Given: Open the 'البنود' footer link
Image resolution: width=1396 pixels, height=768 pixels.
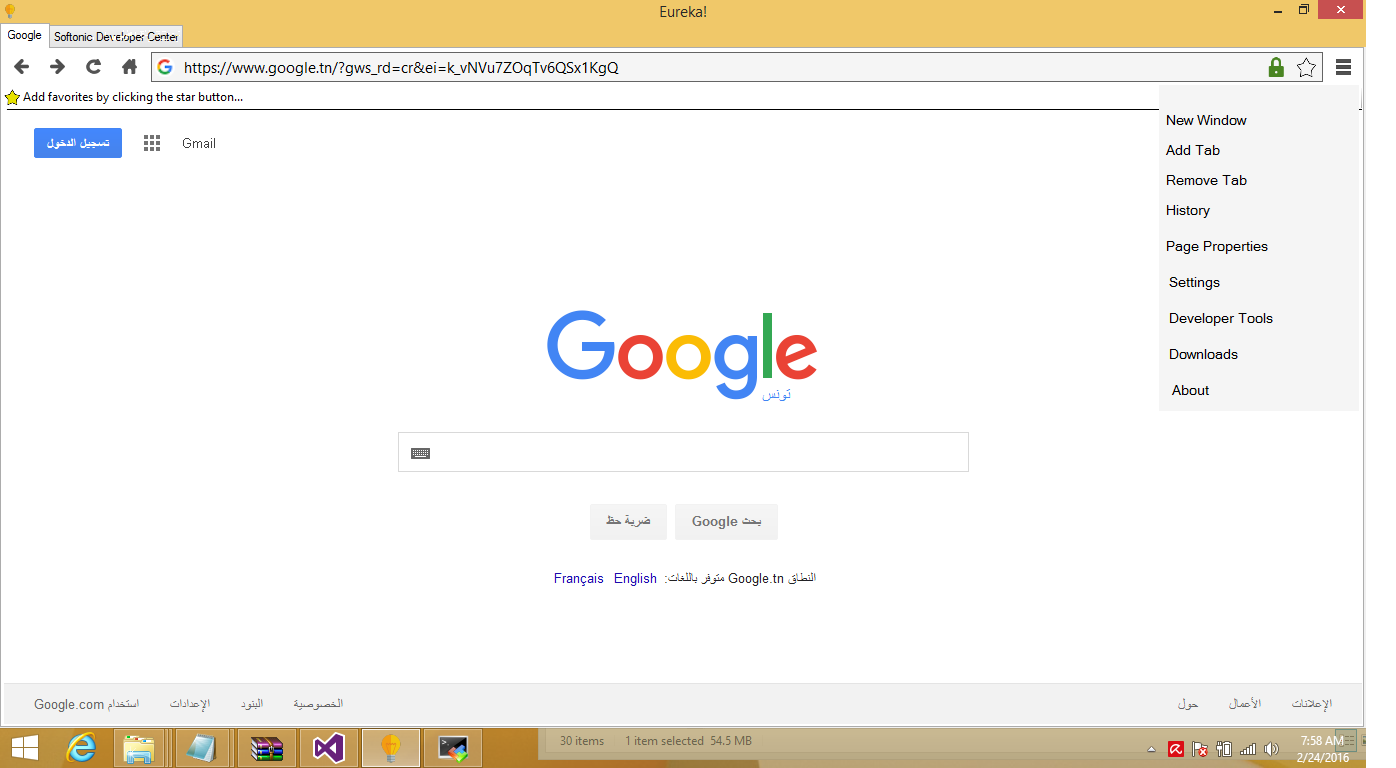Looking at the screenshot, I should [x=251, y=704].
